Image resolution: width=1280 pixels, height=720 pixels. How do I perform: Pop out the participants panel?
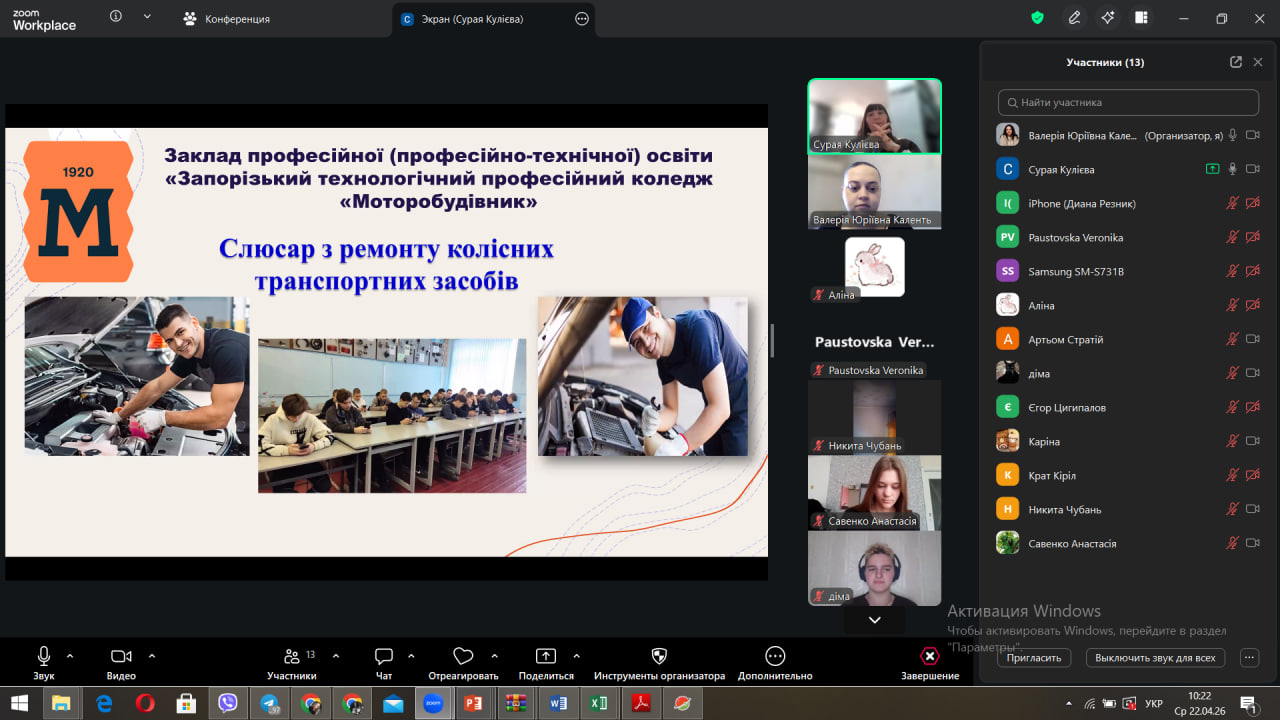pyautogui.click(x=1236, y=62)
